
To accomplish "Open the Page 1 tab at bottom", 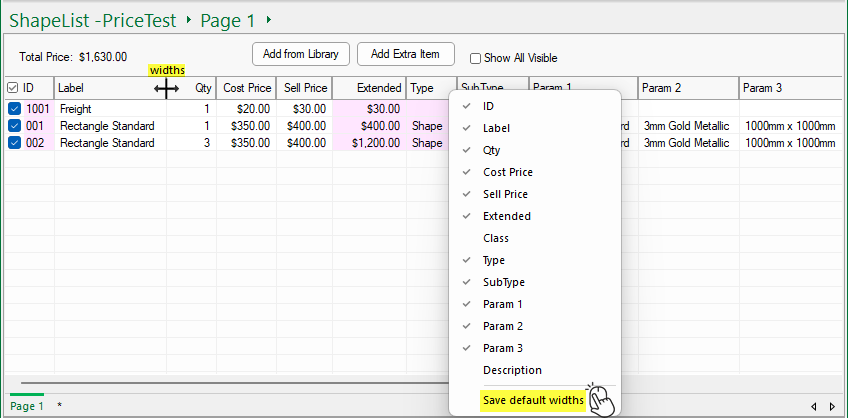I will 27,406.
